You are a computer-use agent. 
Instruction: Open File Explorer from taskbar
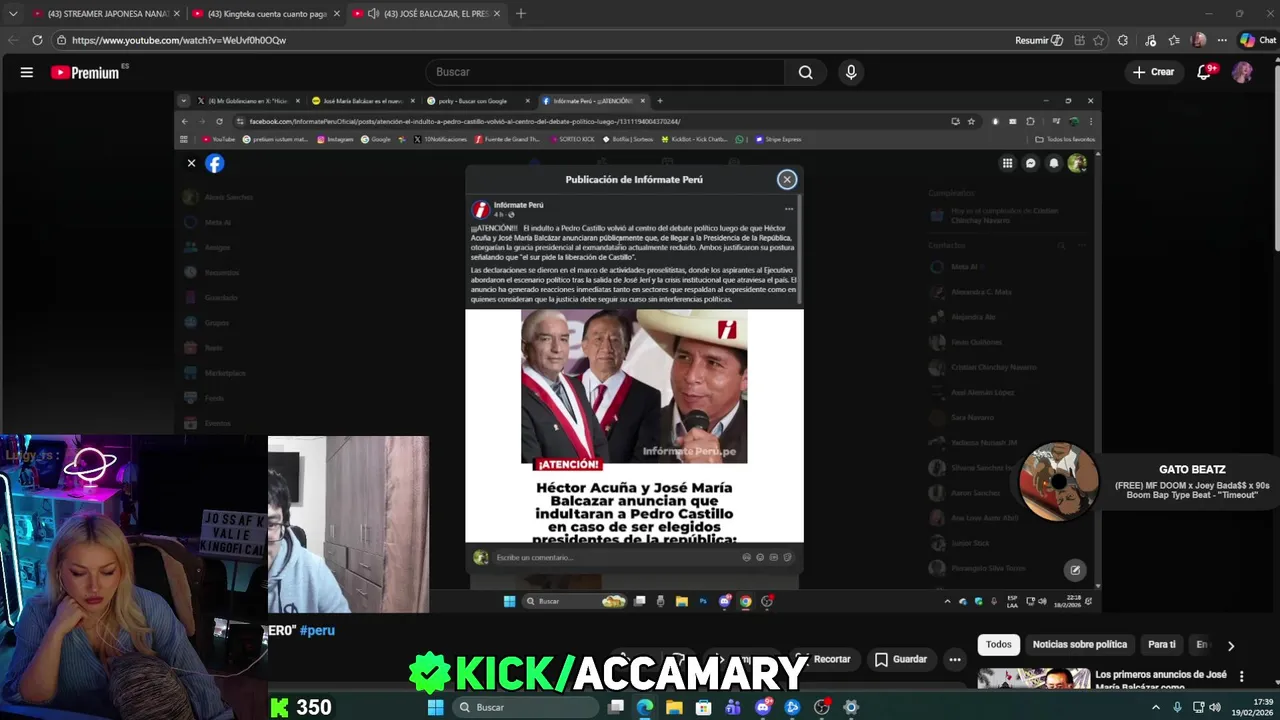pyautogui.click(x=674, y=707)
